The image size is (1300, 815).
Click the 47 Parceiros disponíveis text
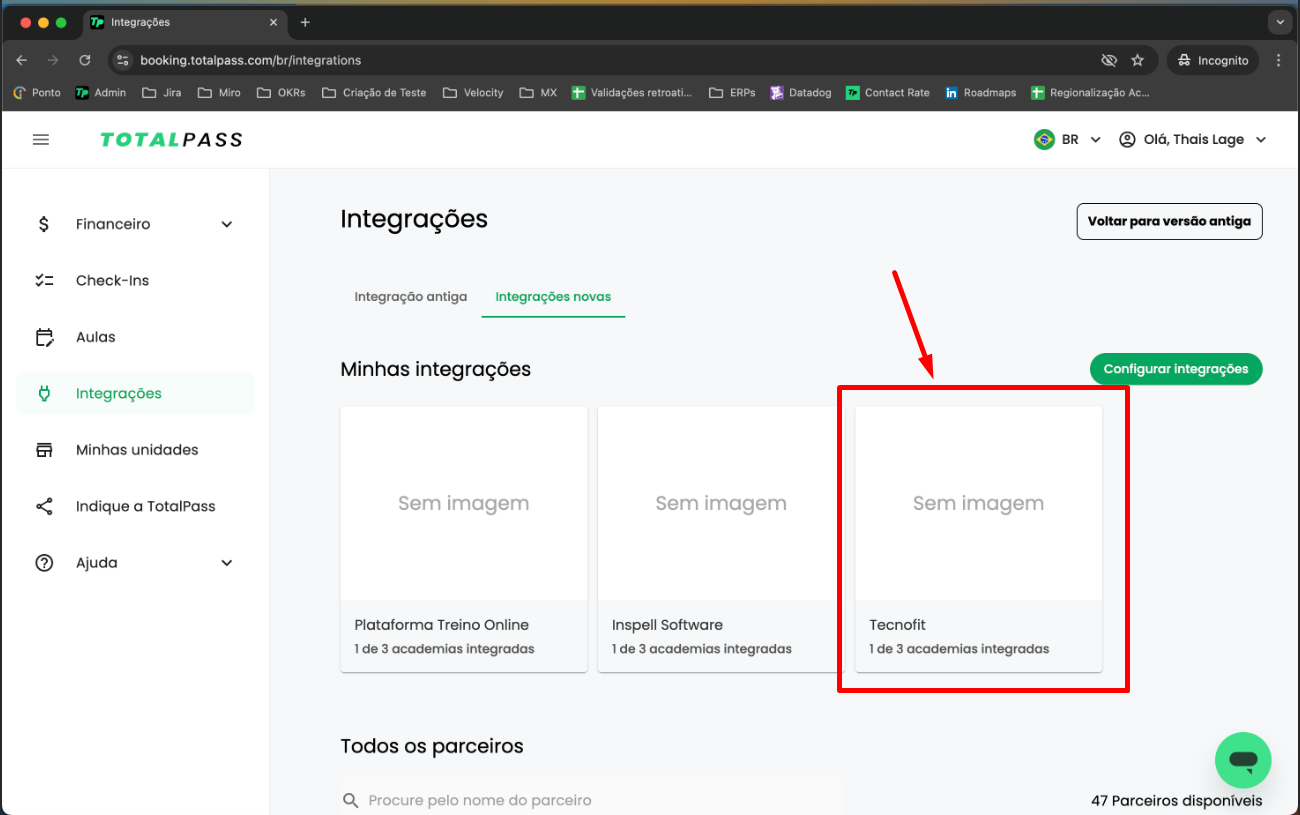tap(1176, 801)
